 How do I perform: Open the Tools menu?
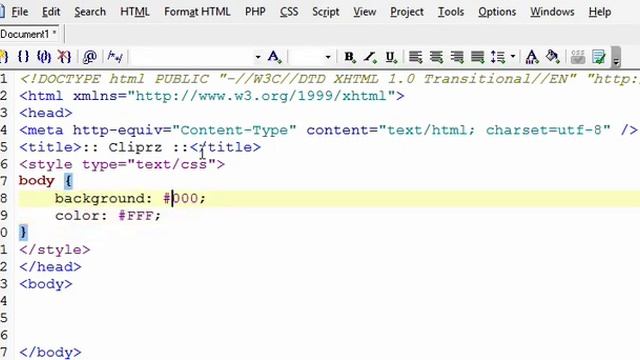[x=451, y=12]
